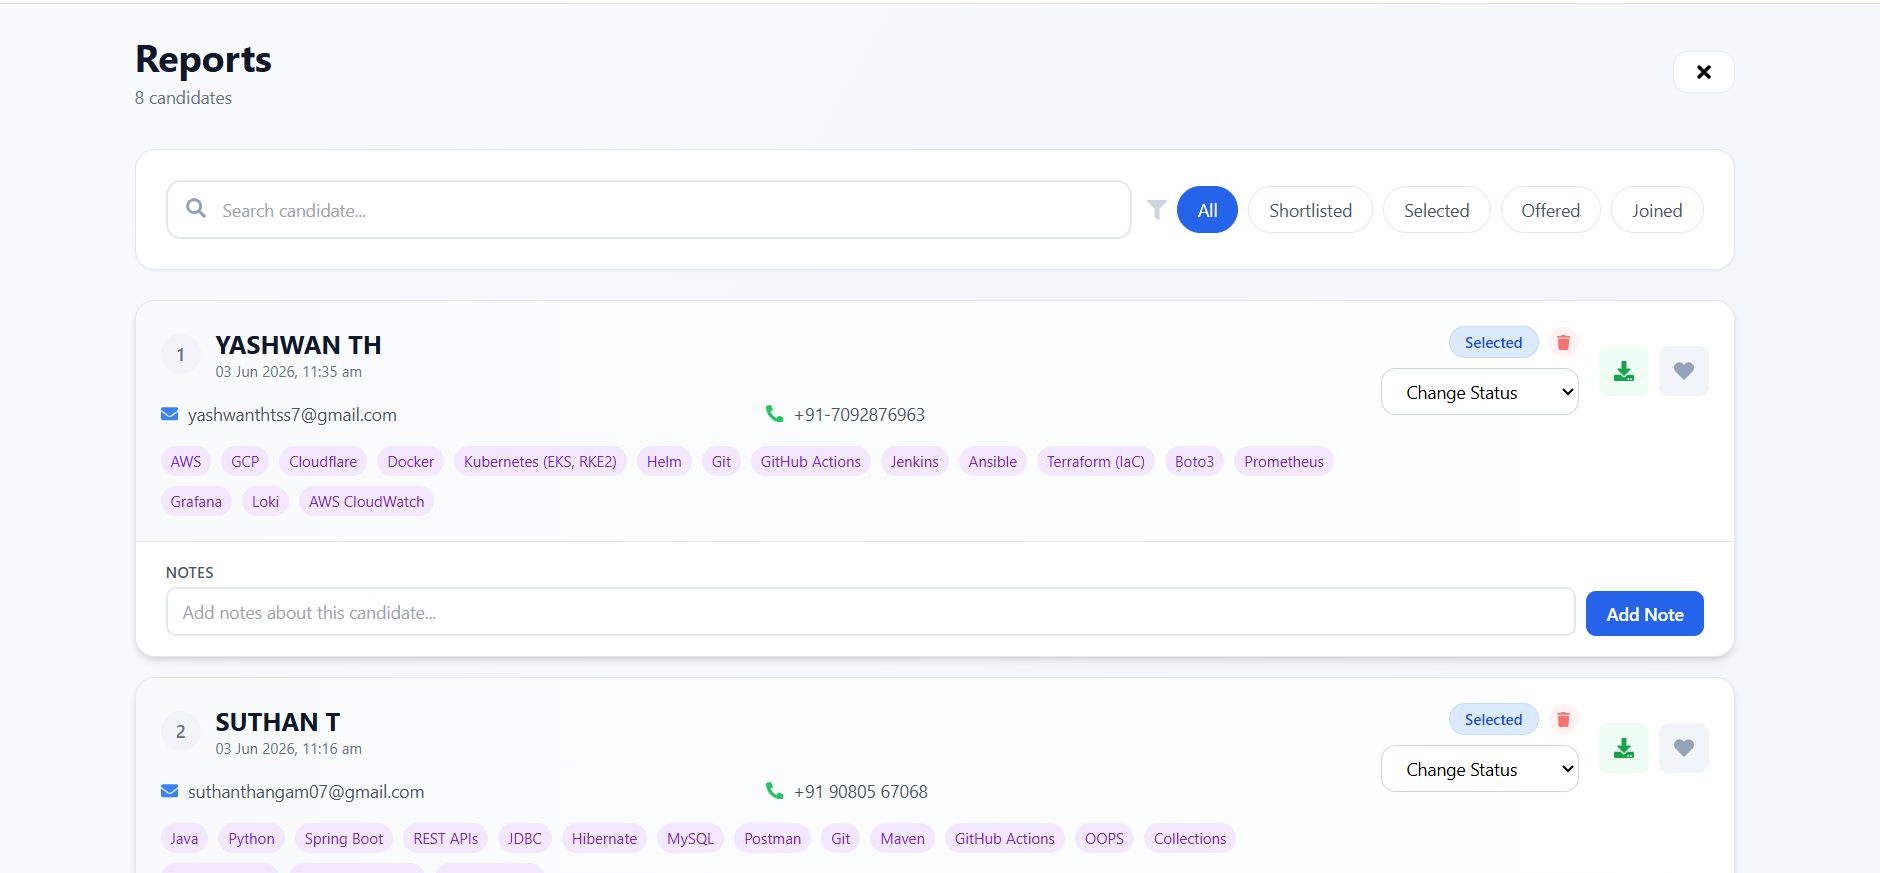This screenshot has height=873, width=1880.
Task: Close the Reports panel with X button
Action: (1703, 72)
